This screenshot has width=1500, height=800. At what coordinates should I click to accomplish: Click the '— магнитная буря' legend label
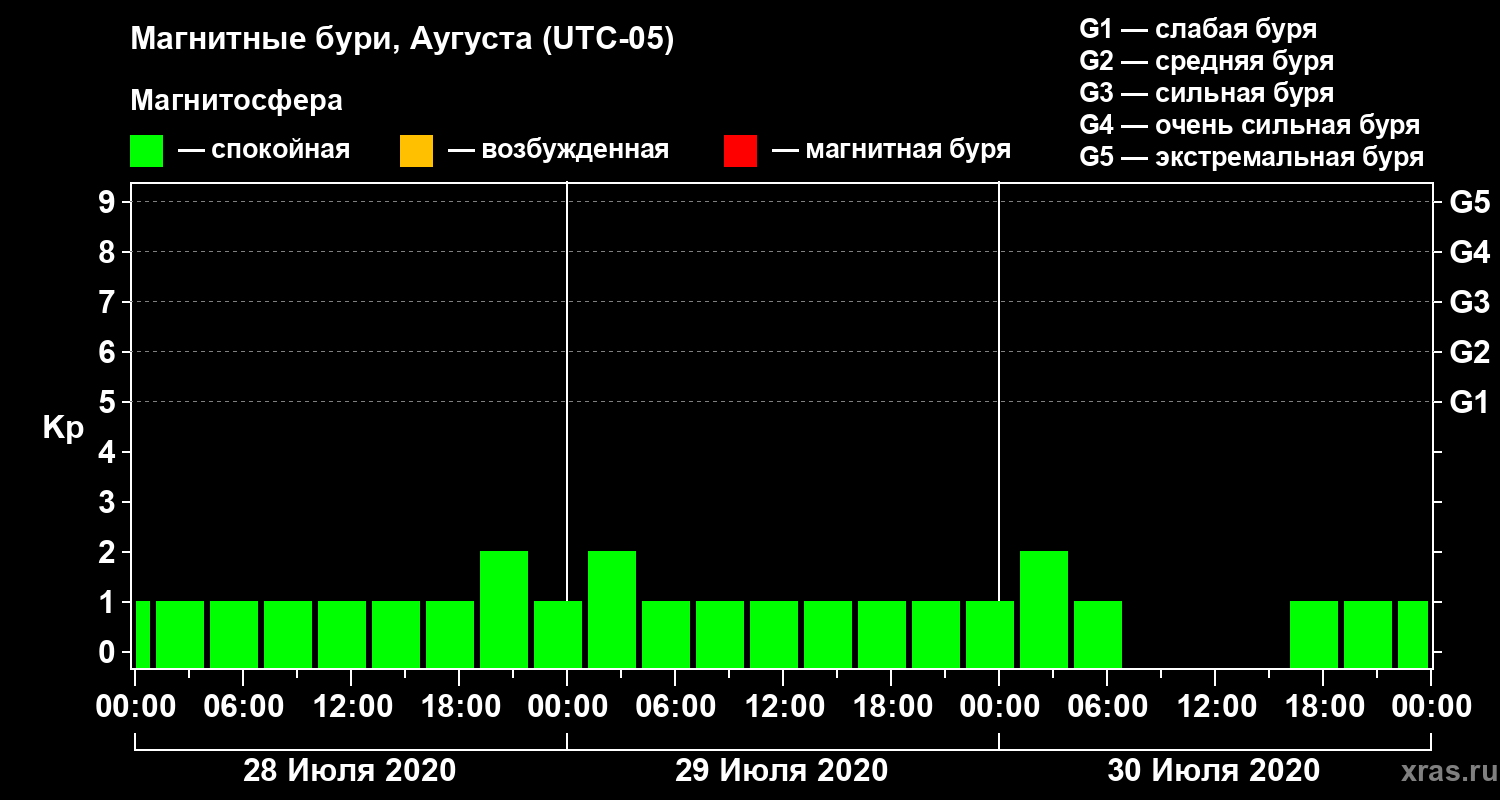892,151
